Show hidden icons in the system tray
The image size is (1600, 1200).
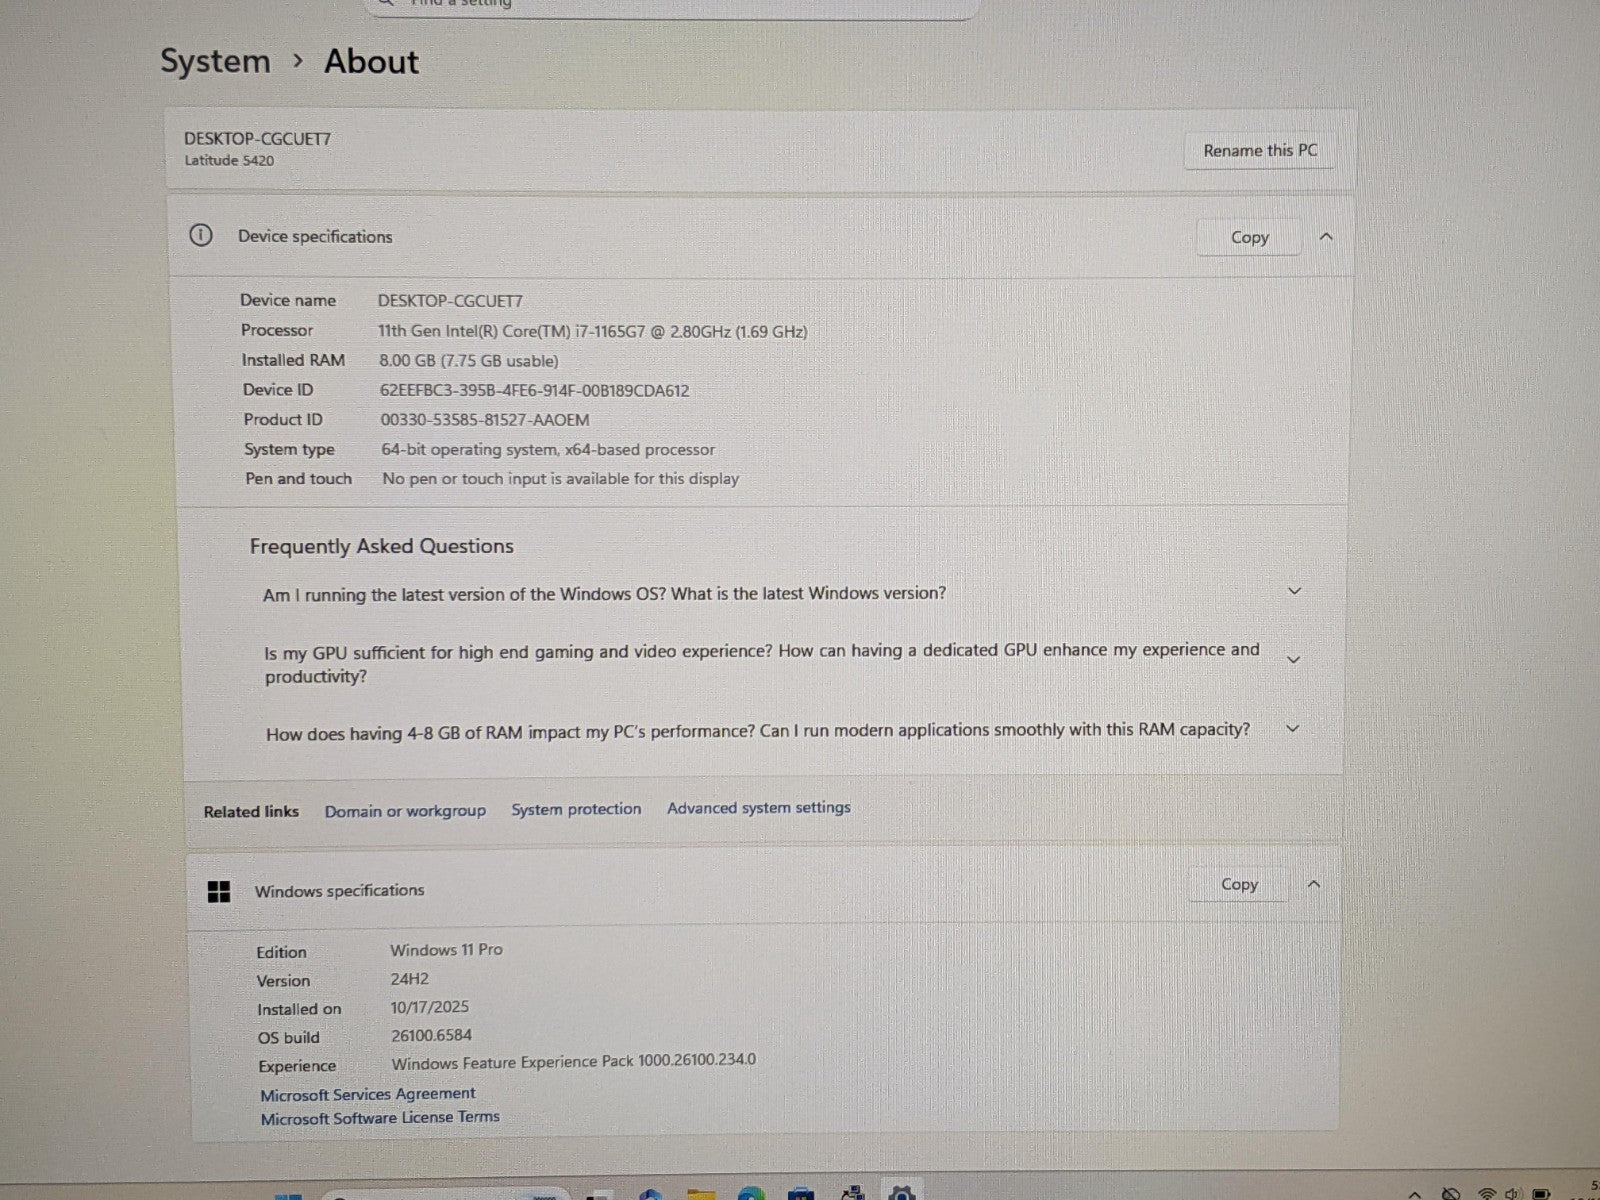1414,1194
